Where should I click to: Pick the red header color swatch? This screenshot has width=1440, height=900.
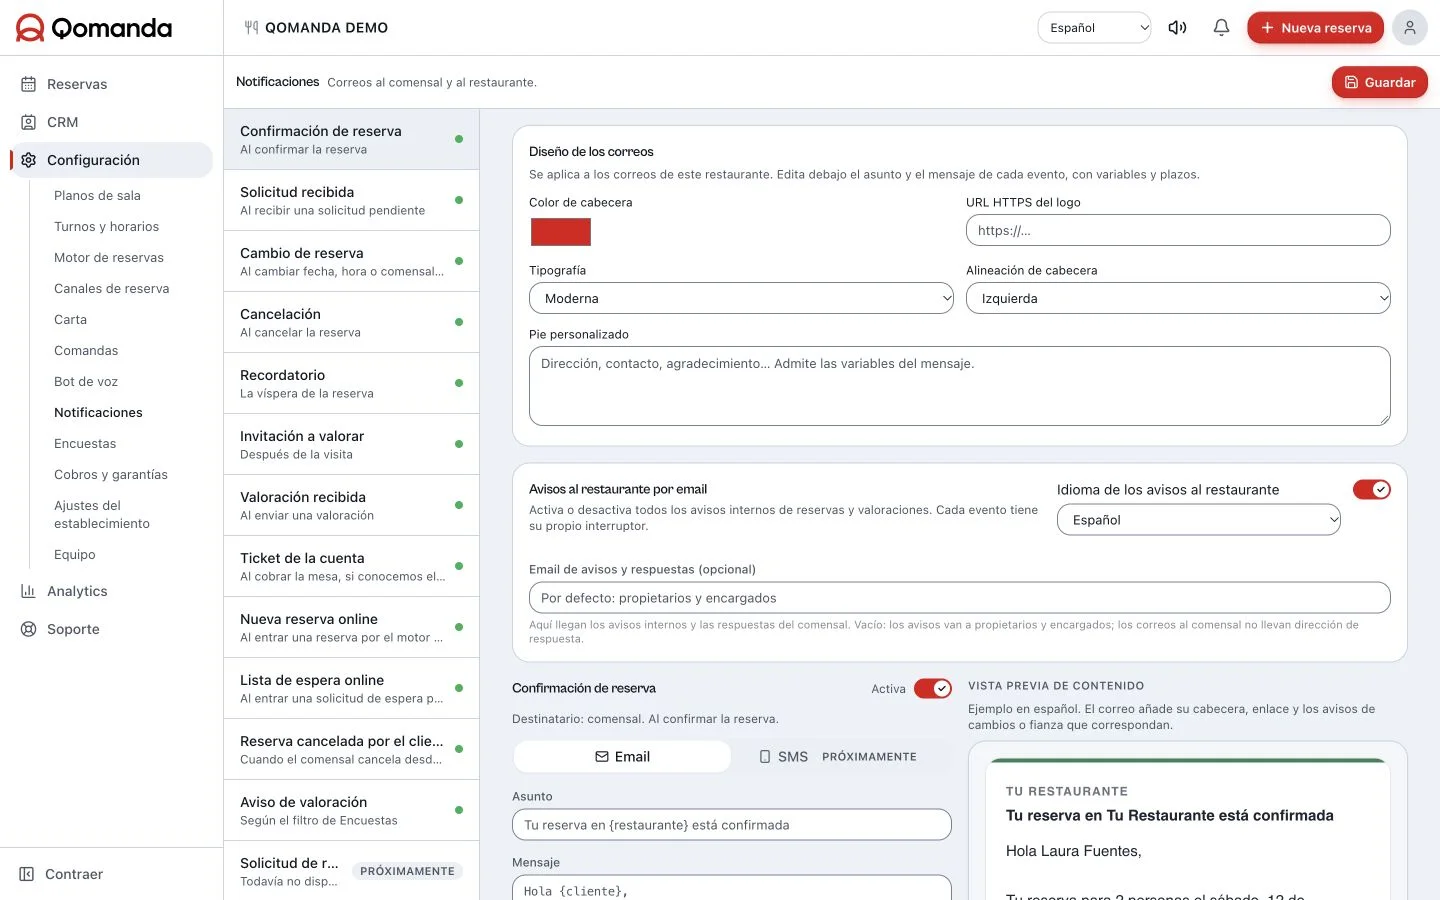(x=561, y=232)
